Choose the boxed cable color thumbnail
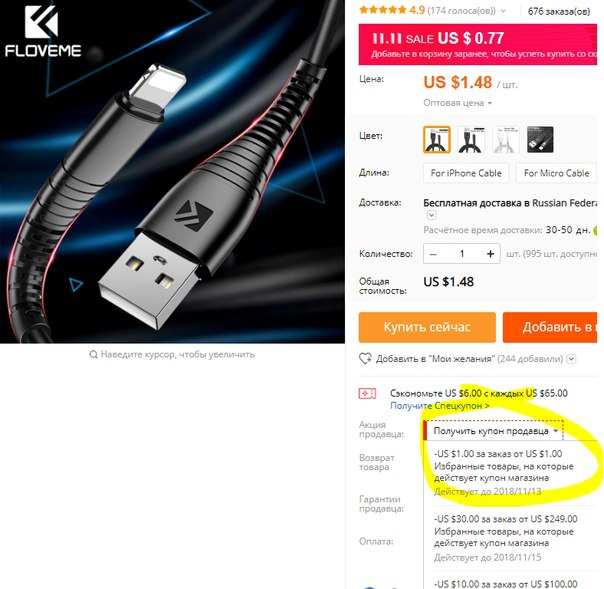Viewport: 604px width, 589px height. pos(540,139)
